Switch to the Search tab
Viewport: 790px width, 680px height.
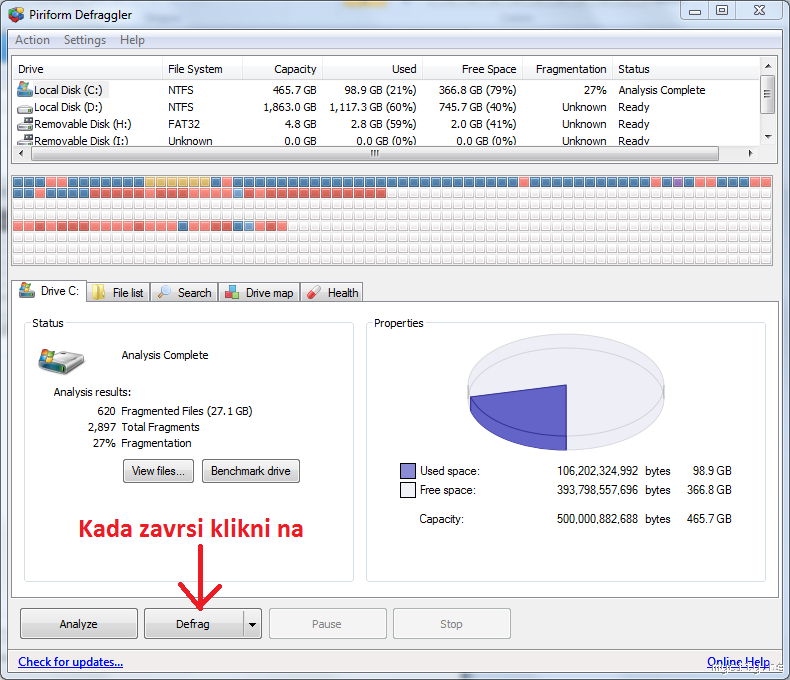pos(184,292)
